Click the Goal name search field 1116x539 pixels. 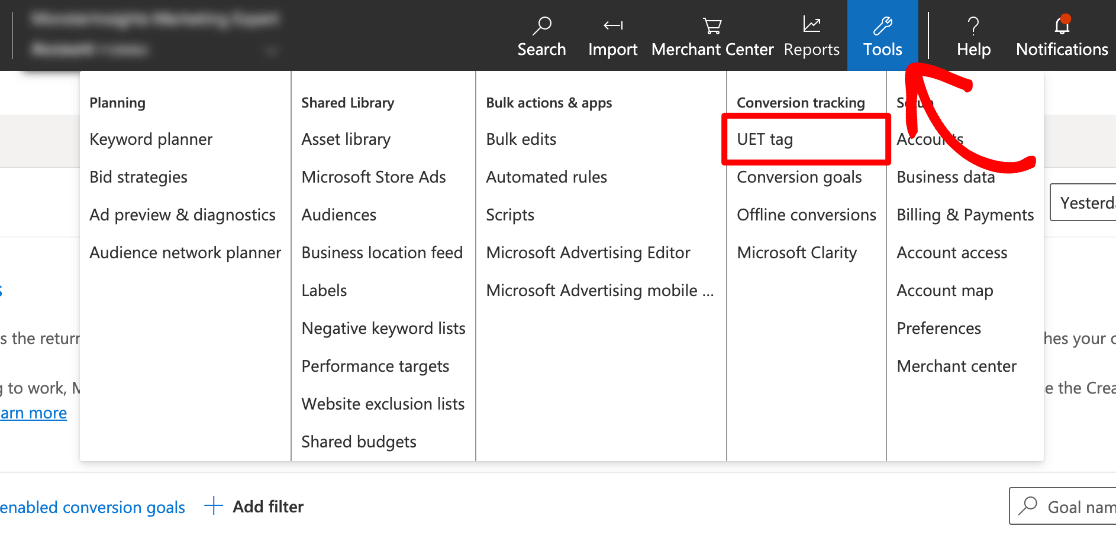click(1075, 507)
